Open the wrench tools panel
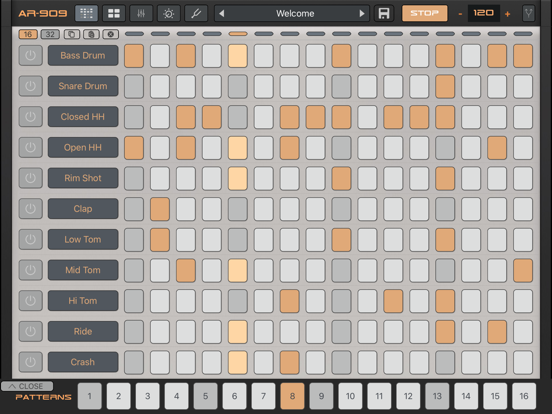Viewport: 552px width, 414px height. tap(196, 14)
